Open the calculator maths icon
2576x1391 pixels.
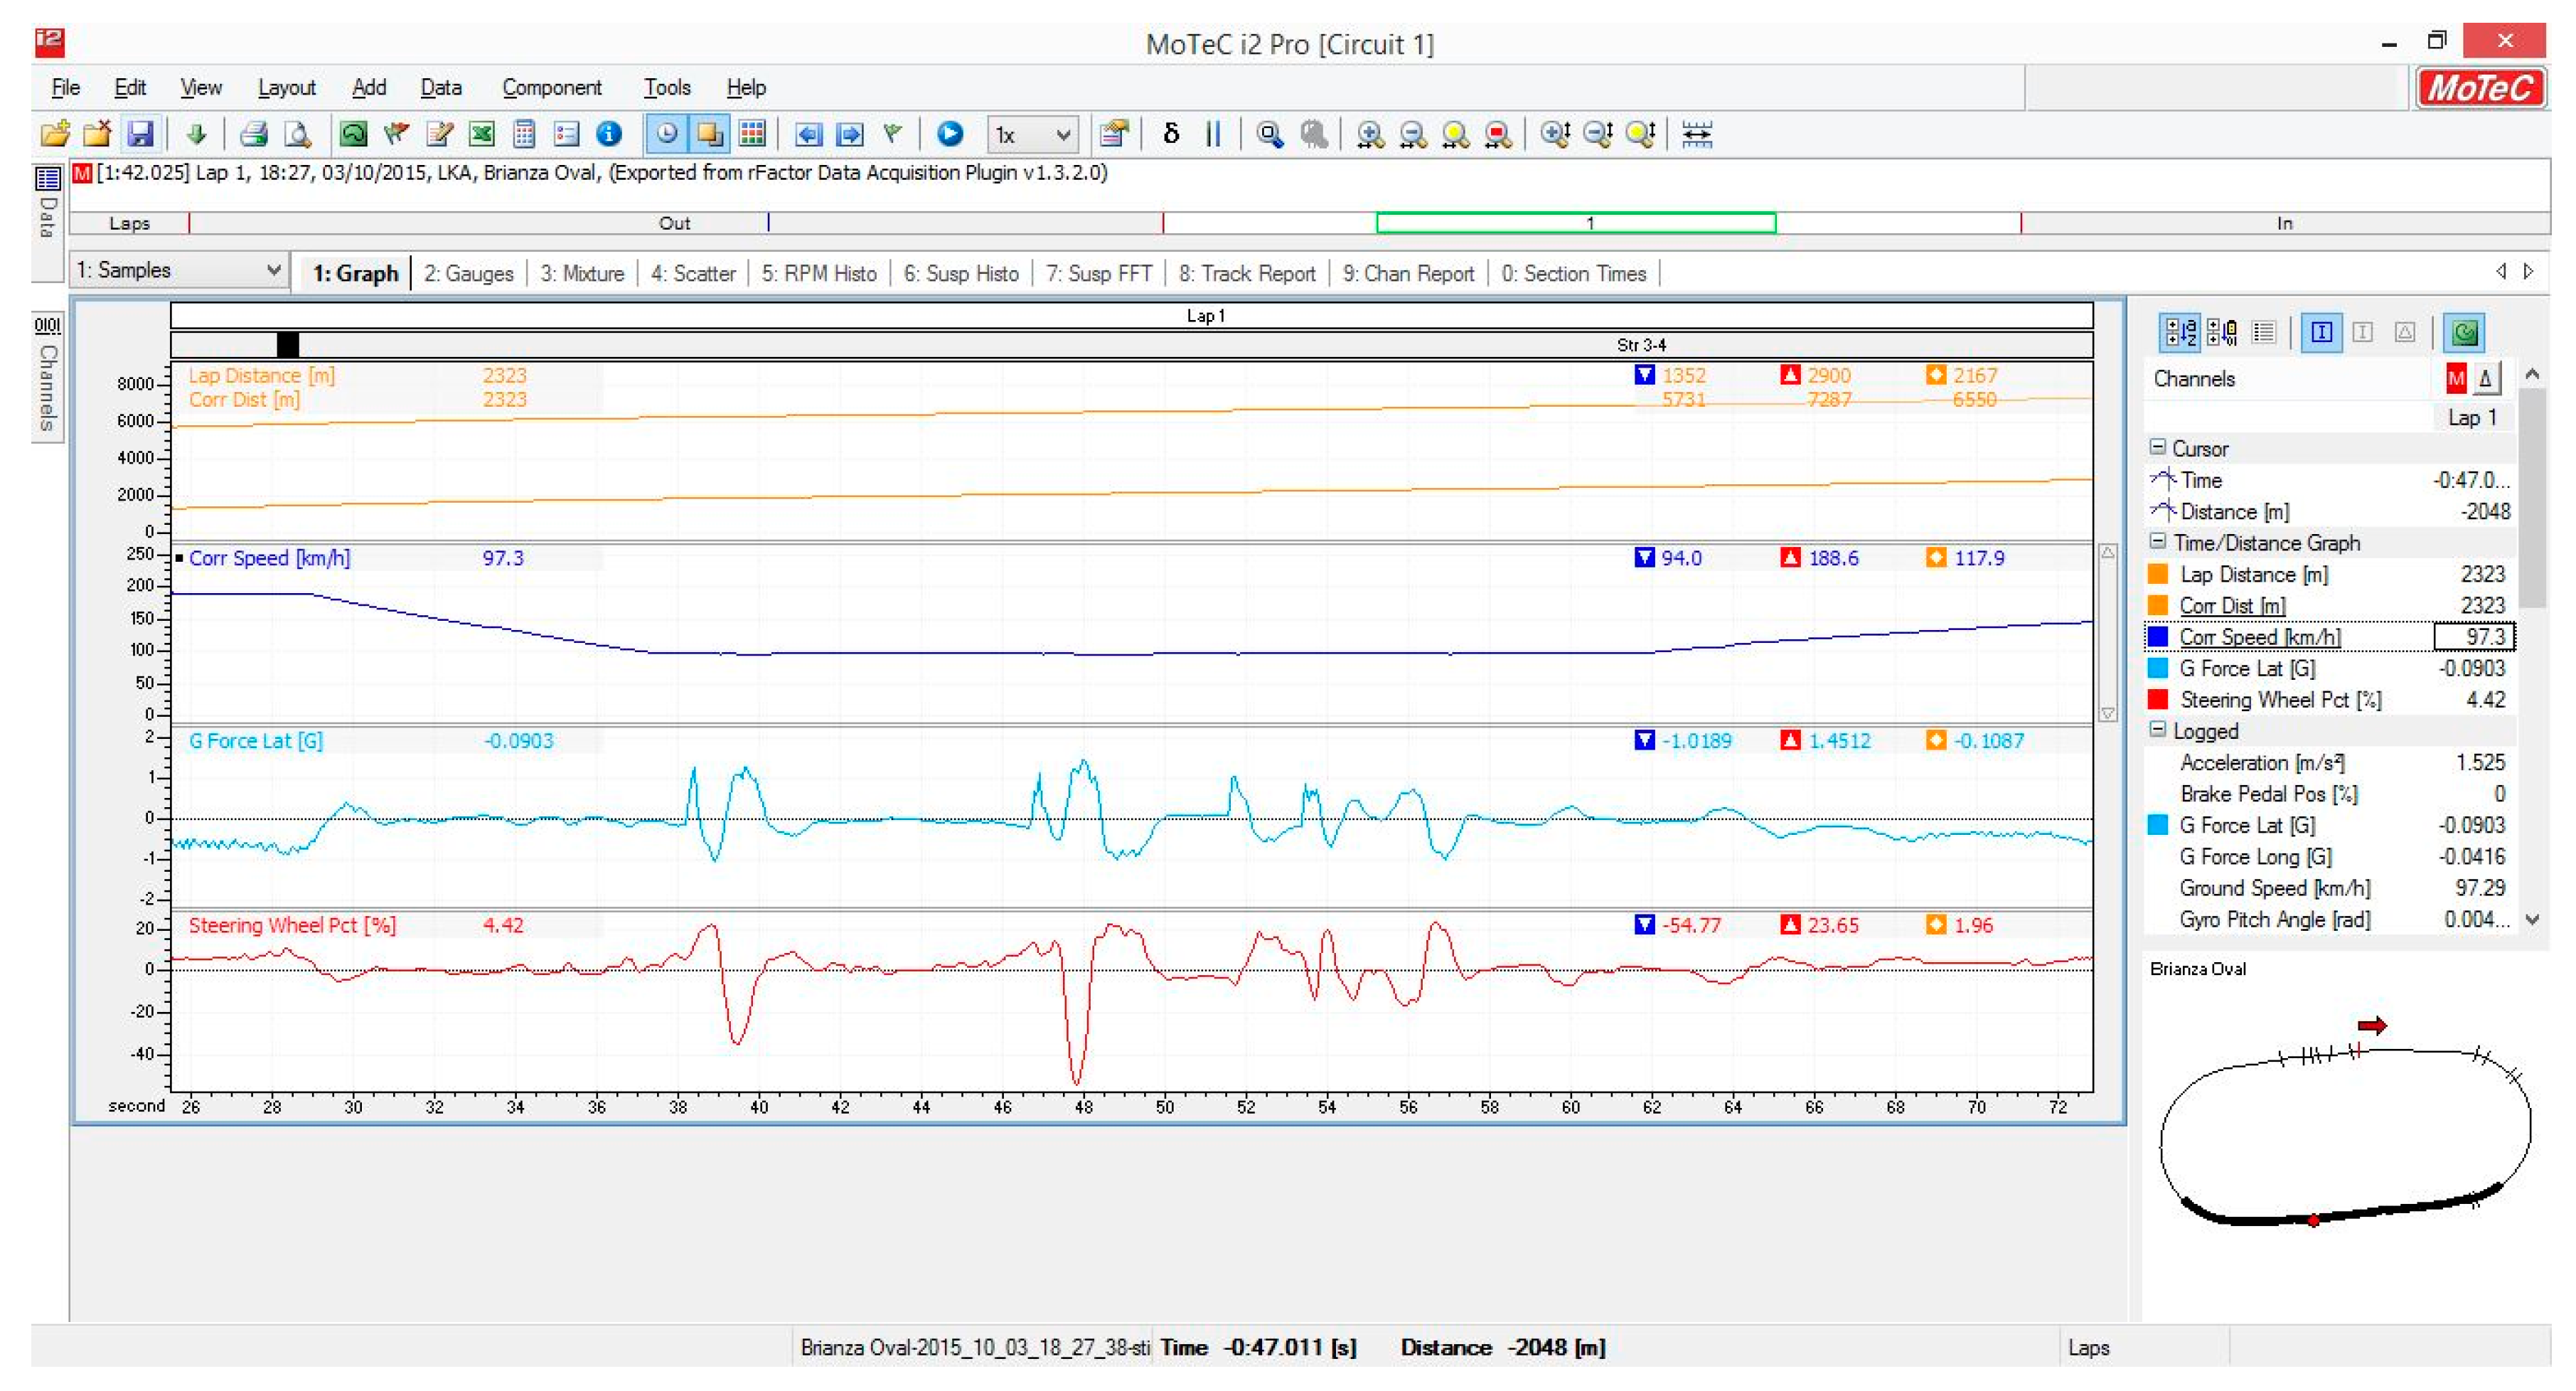(524, 134)
